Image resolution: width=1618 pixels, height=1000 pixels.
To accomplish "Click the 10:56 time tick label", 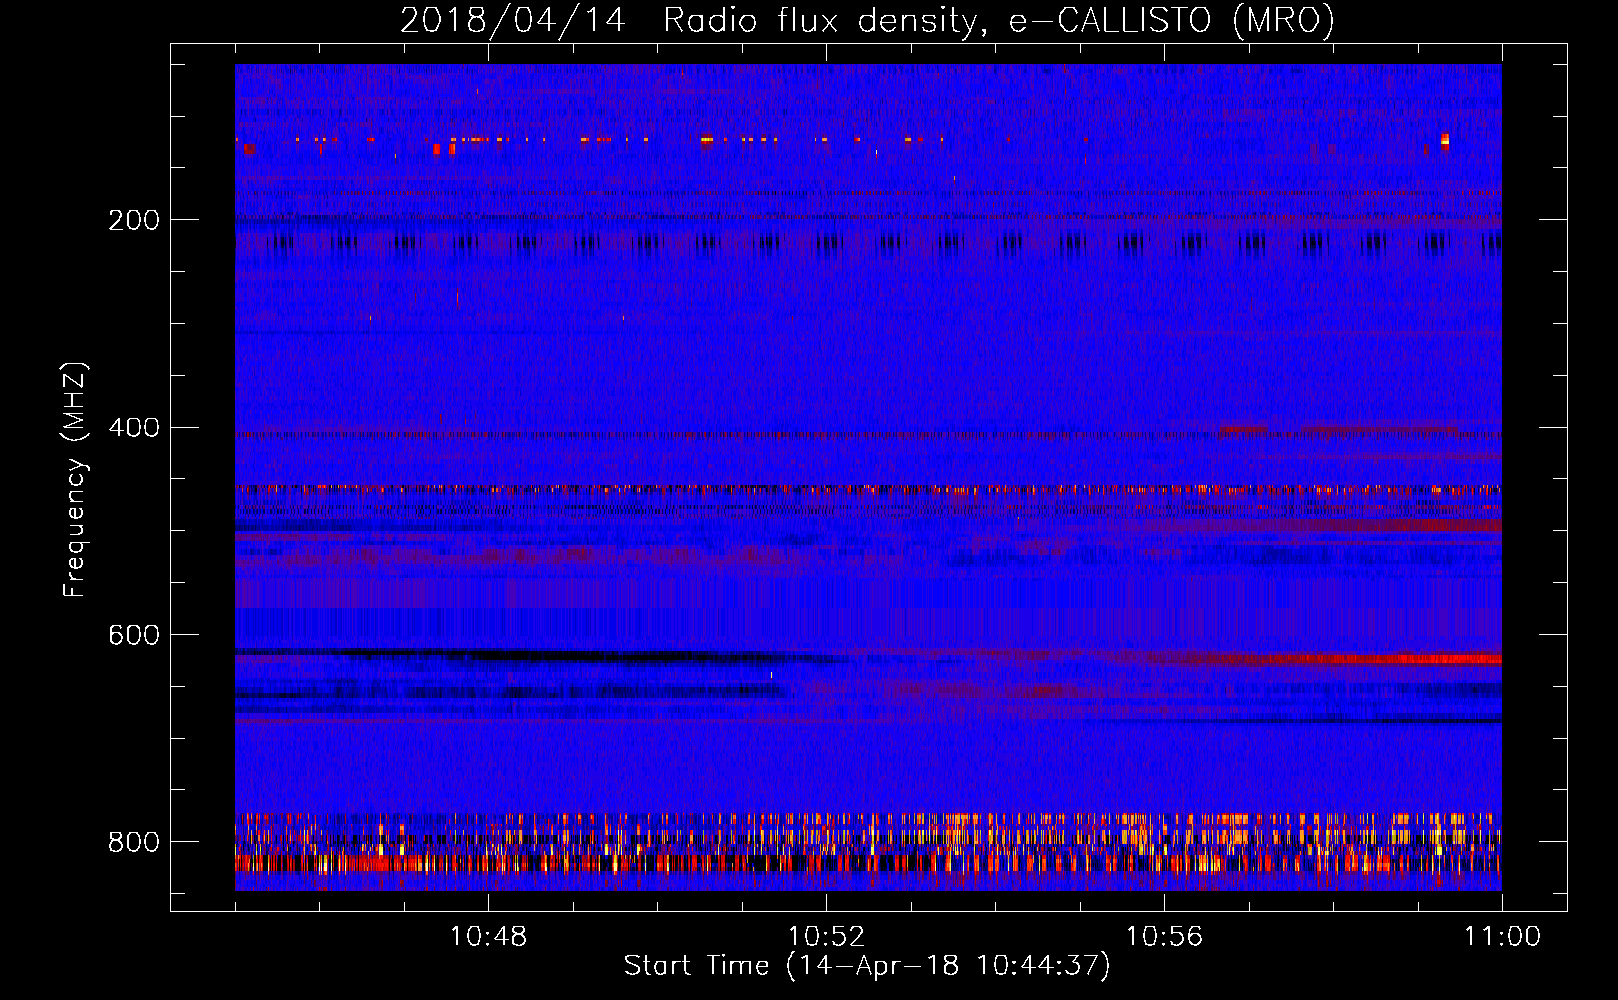I will click(x=1164, y=937).
